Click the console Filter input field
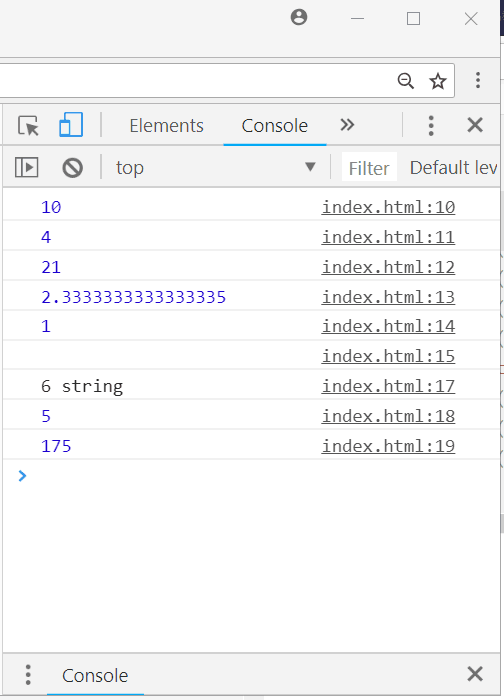This screenshot has height=700, width=504. tap(369, 168)
